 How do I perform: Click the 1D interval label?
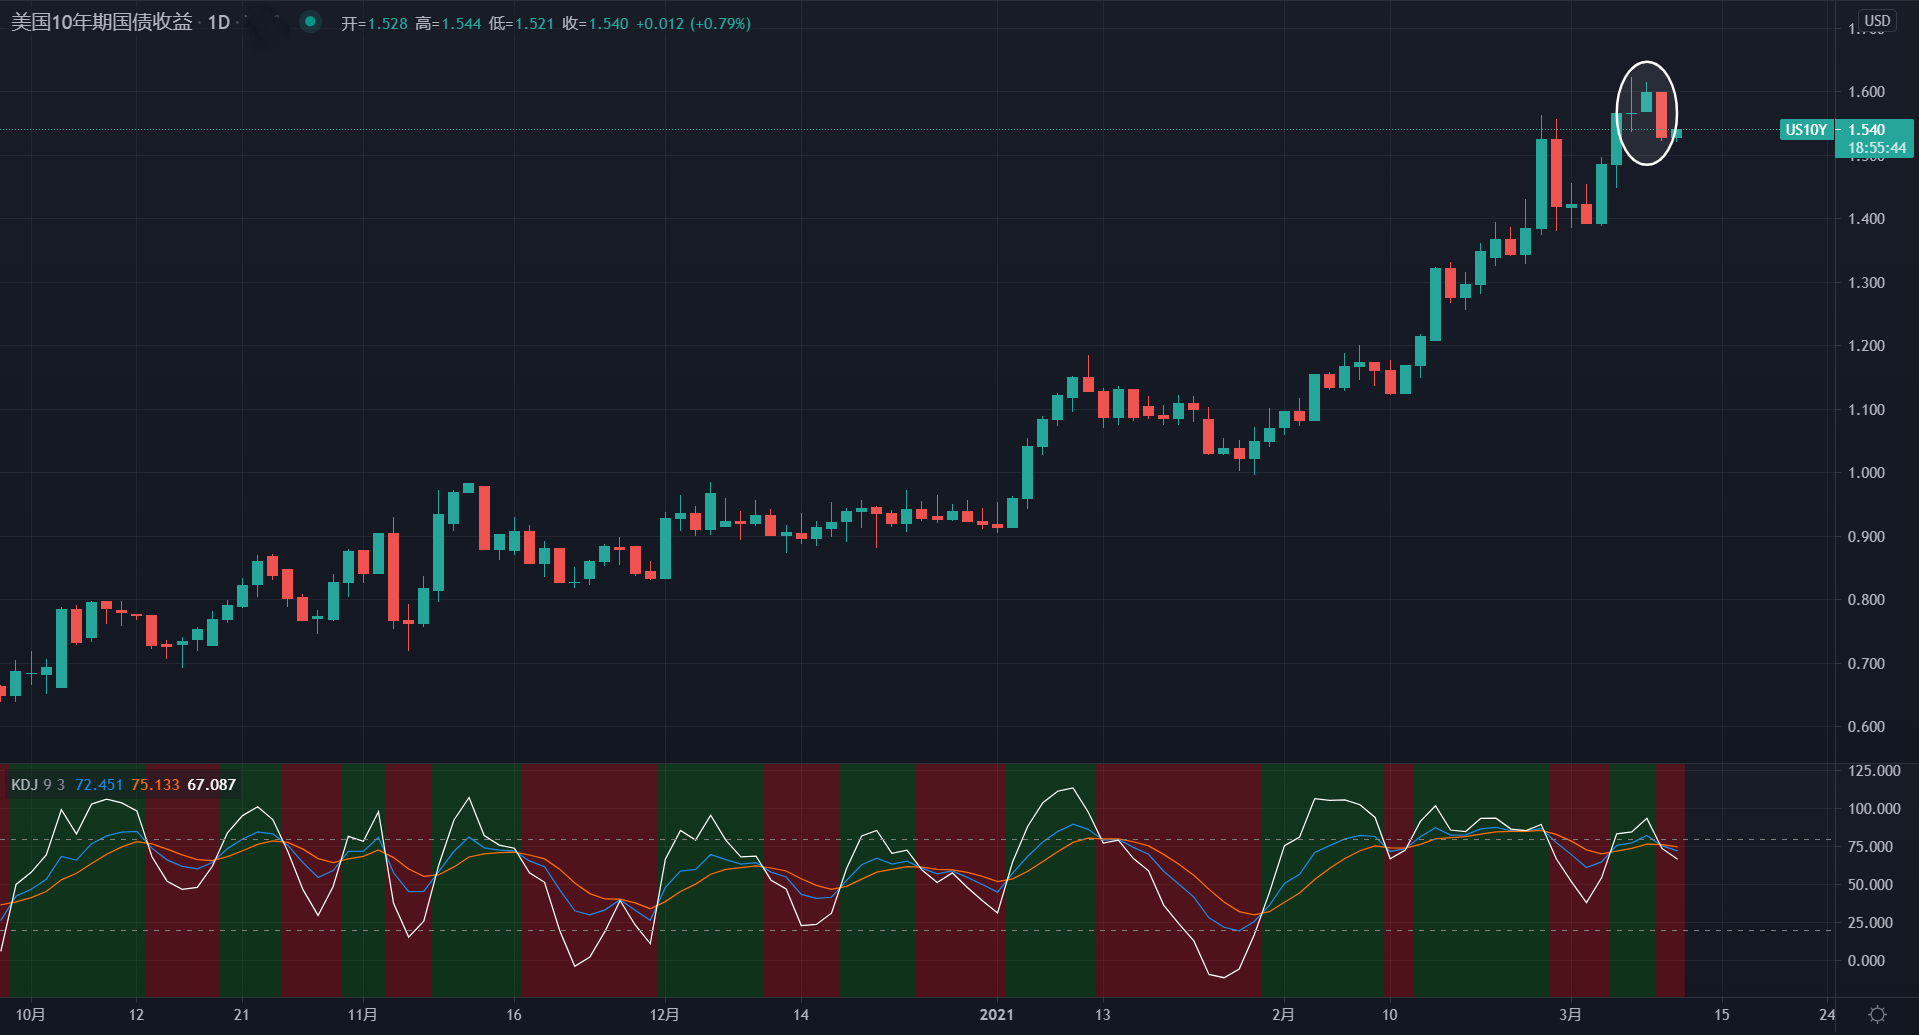coord(219,22)
